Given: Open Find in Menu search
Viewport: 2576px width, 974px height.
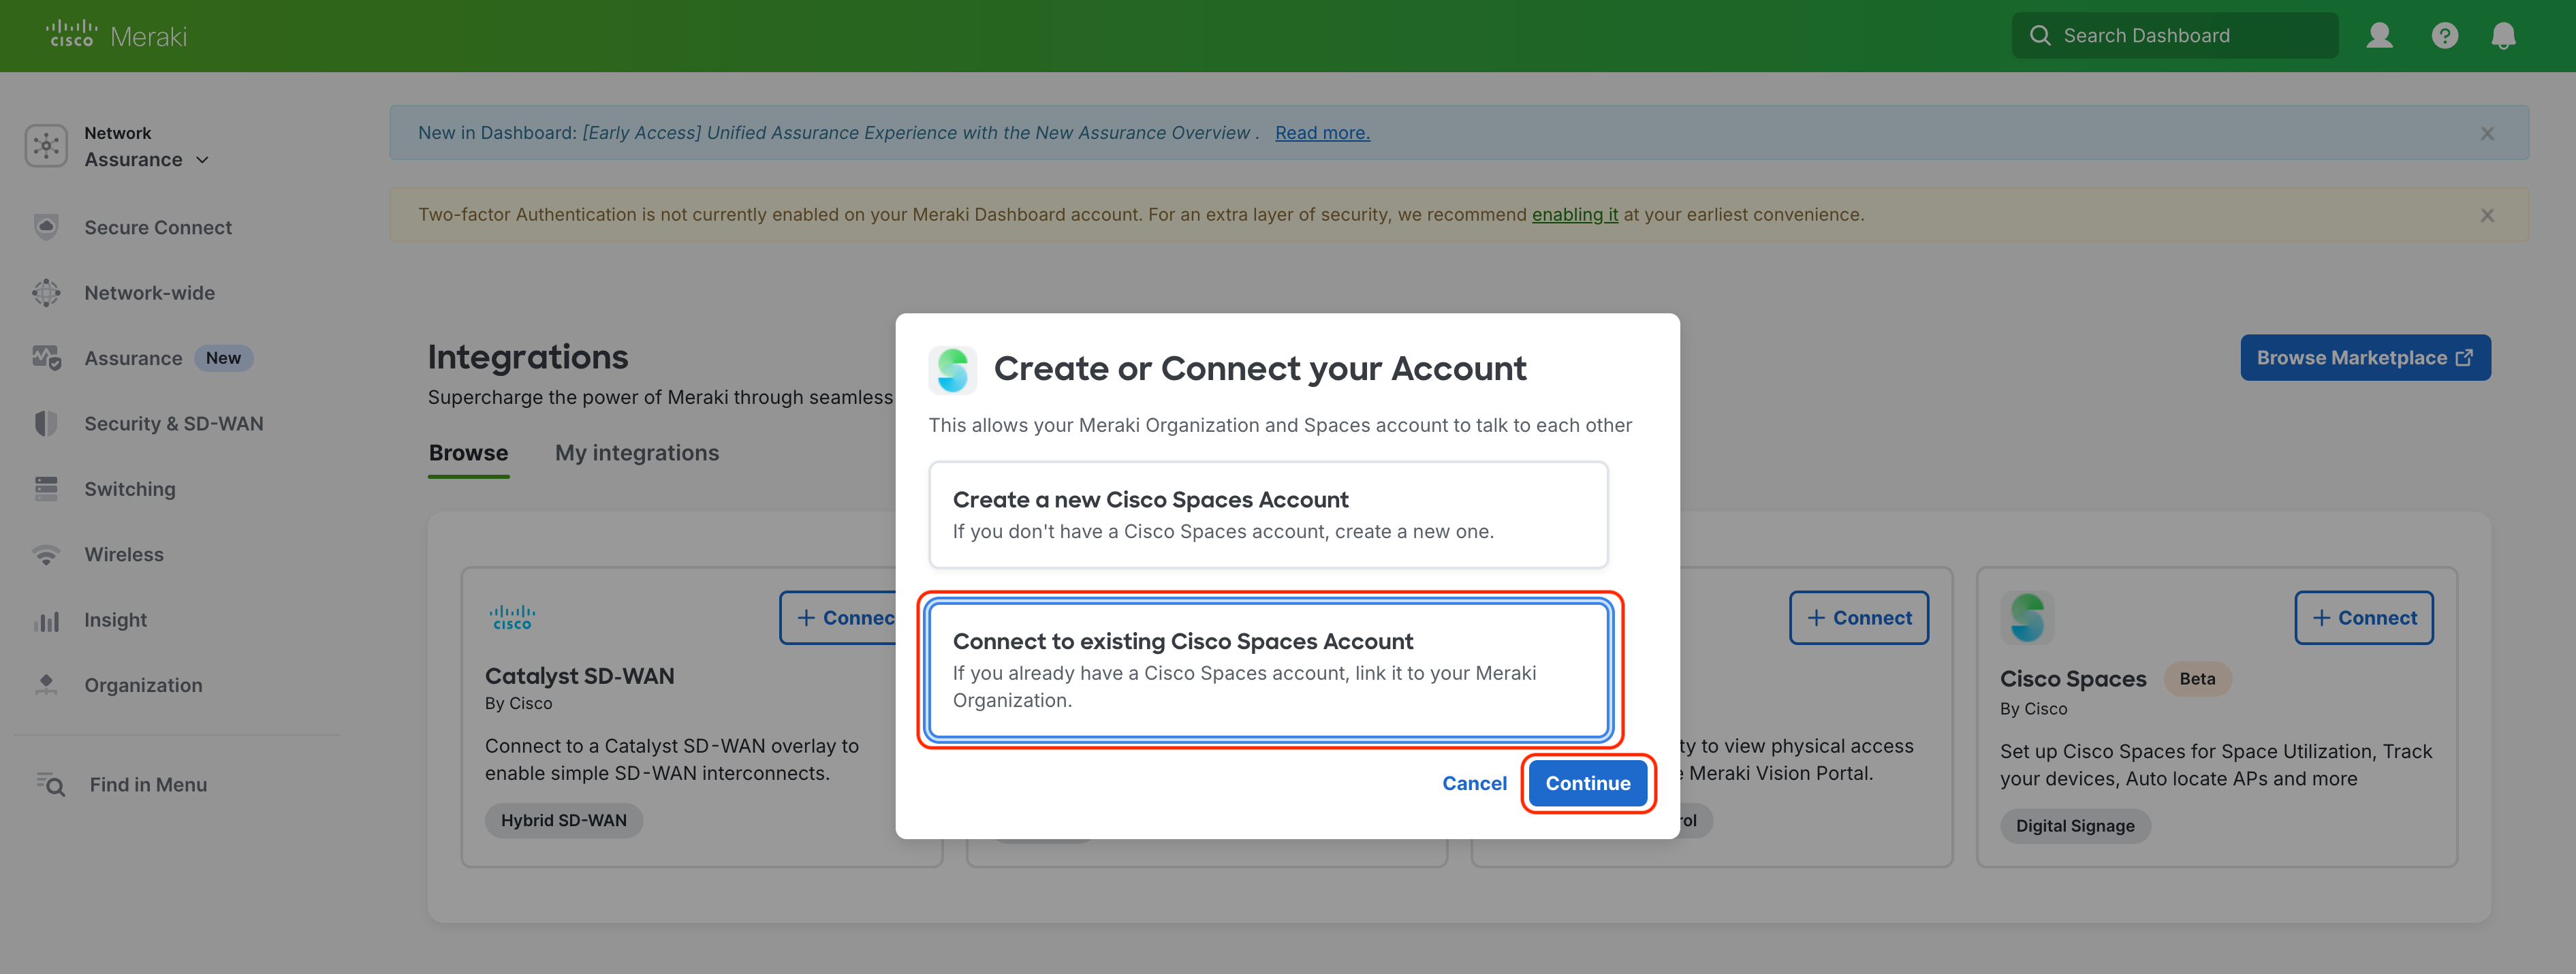Looking at the screenshot, I should click(147, 785).
